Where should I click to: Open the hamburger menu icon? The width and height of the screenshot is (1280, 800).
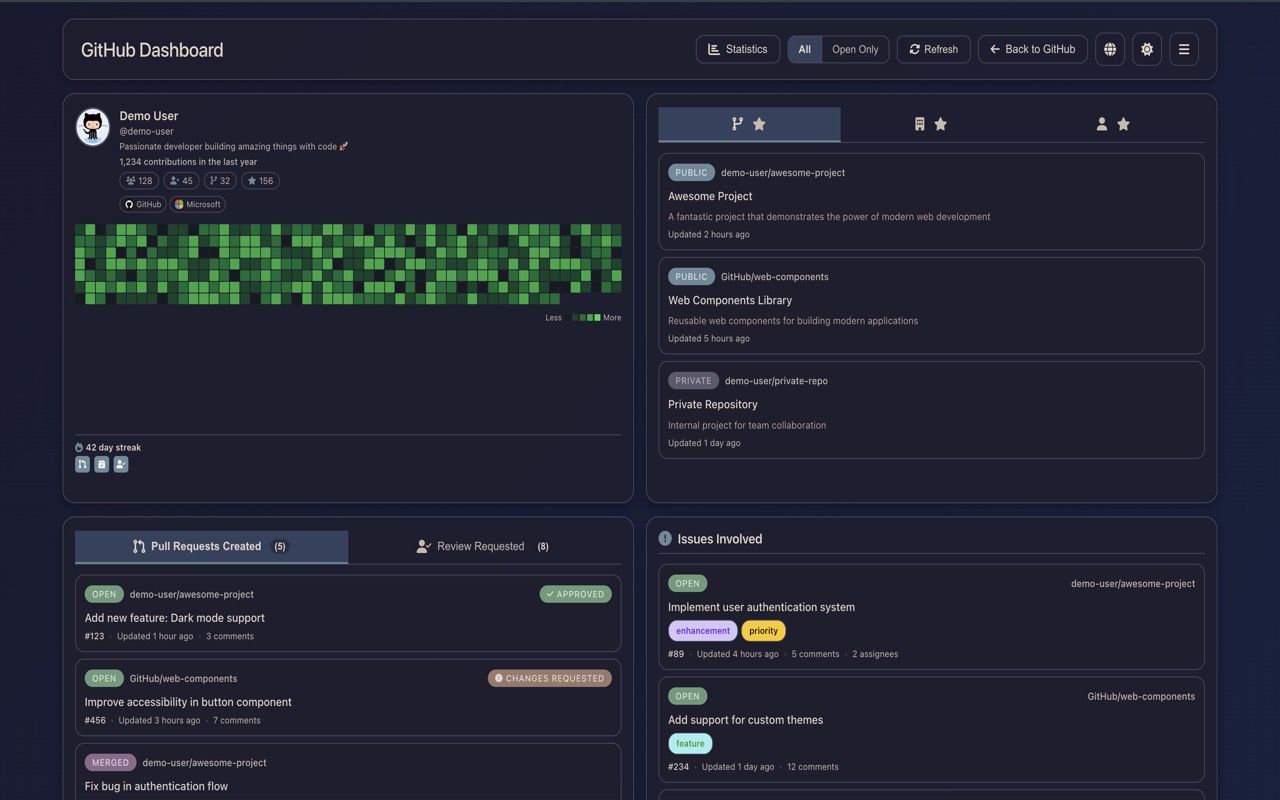pos(1184,49)
